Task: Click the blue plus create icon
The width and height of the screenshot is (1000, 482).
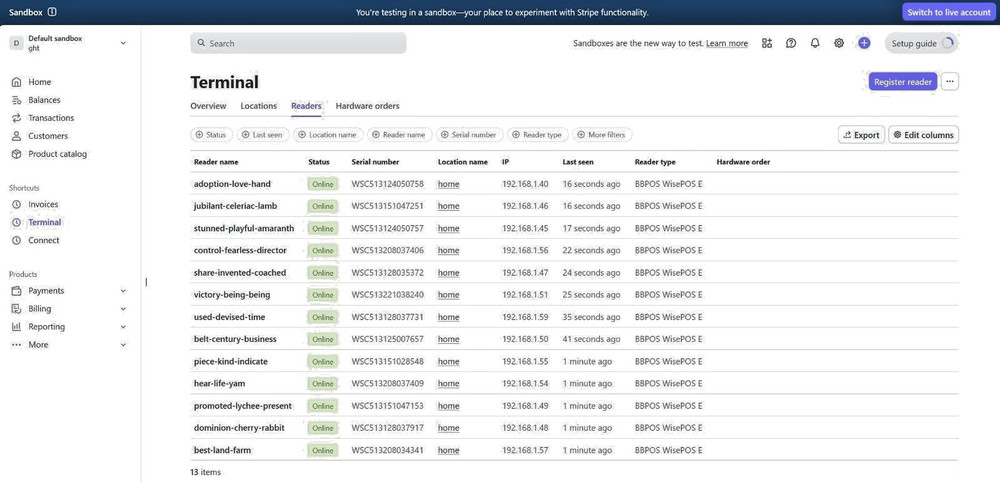Action: click(x=864, y=43)
